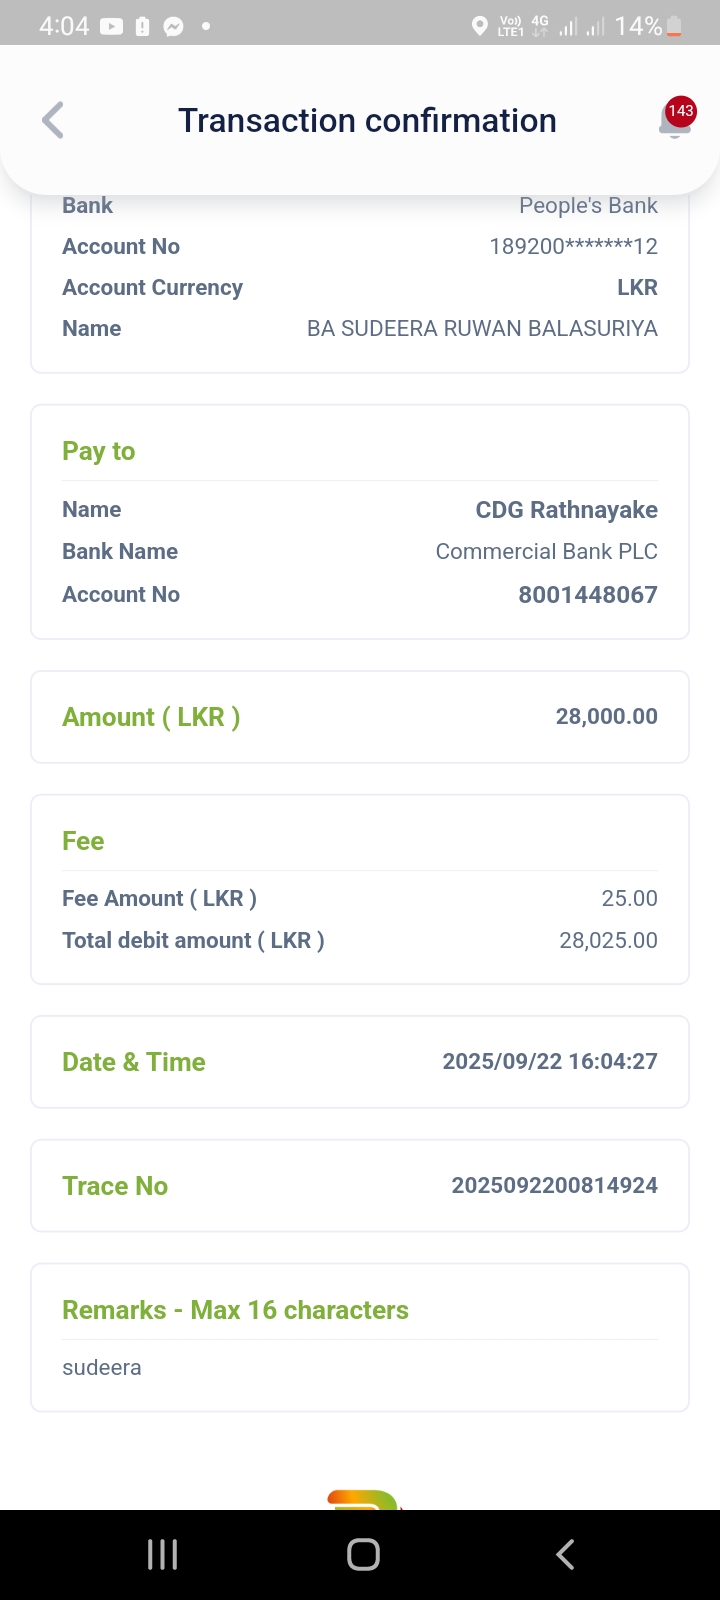720x1600 pixels.
Task: Tap the total debit amount 28,025.00
Action: coord(608,940)
